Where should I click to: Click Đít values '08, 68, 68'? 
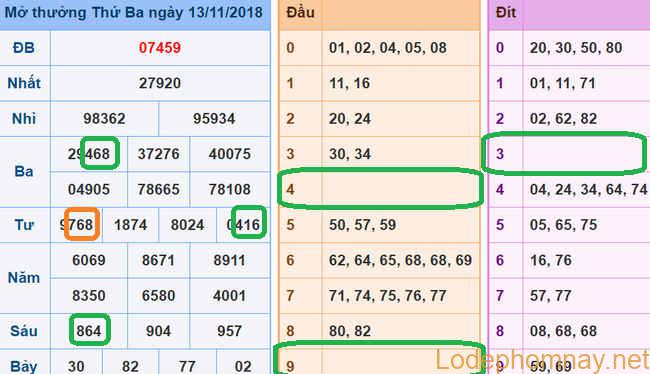click(x=563, y=331)
